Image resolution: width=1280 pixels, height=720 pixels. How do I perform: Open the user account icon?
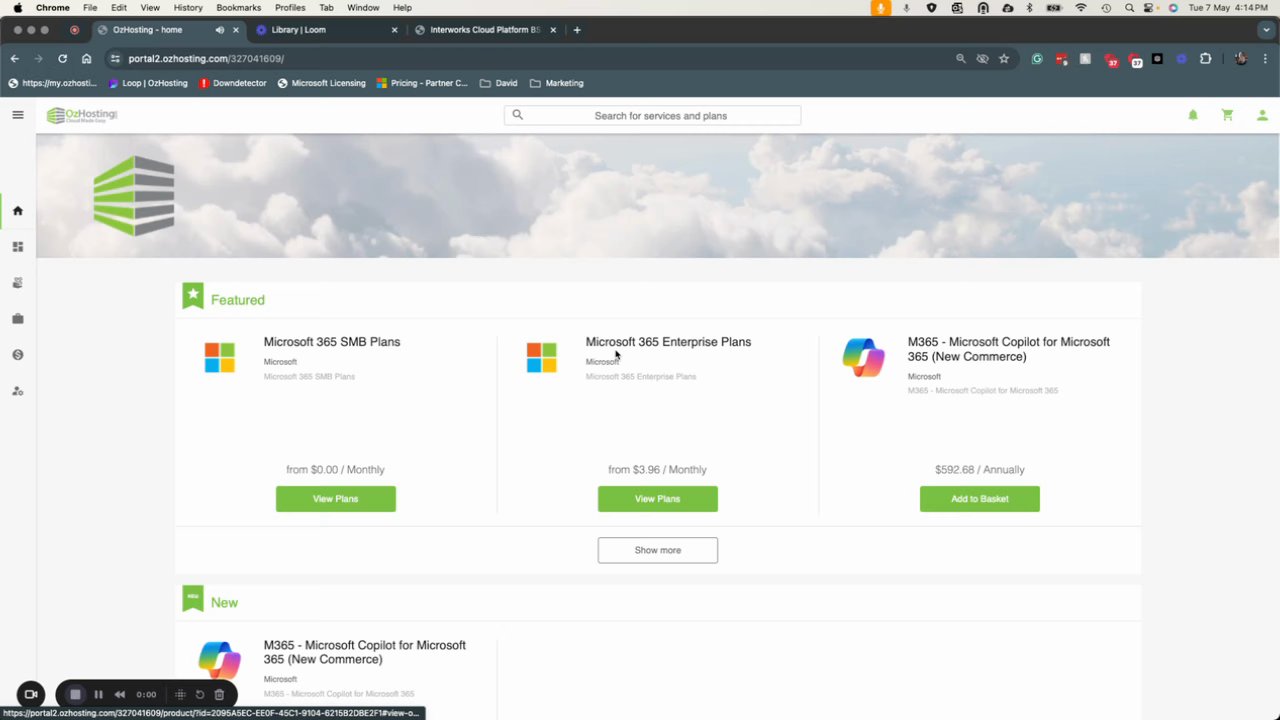(x=1262, y=115)
